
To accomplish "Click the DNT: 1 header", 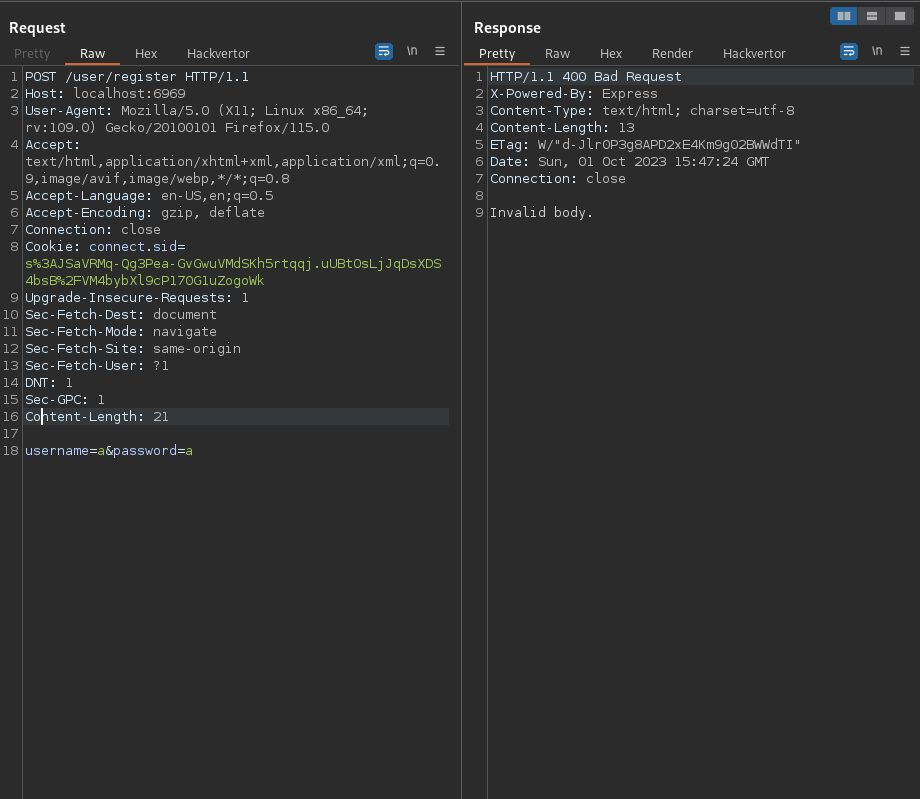I will coord(49,382).
